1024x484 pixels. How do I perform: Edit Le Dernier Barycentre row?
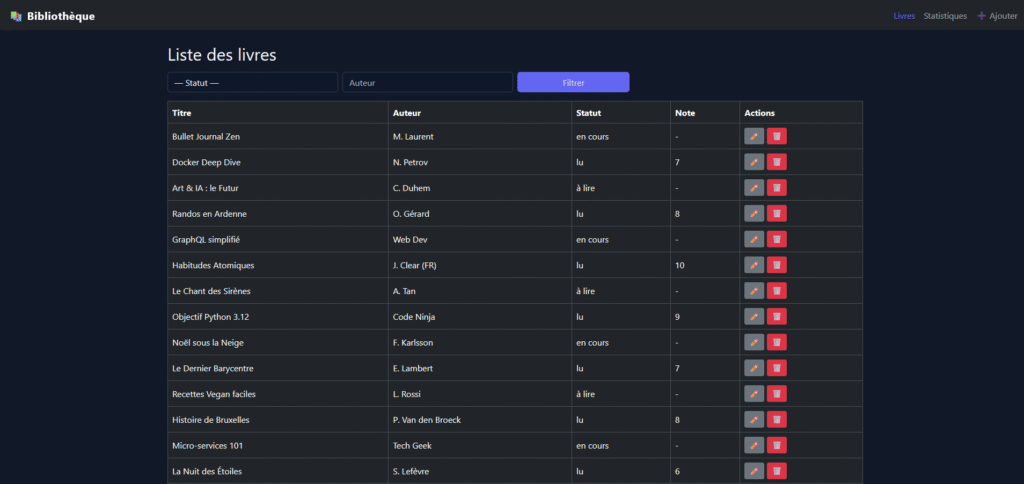(754, 368)
